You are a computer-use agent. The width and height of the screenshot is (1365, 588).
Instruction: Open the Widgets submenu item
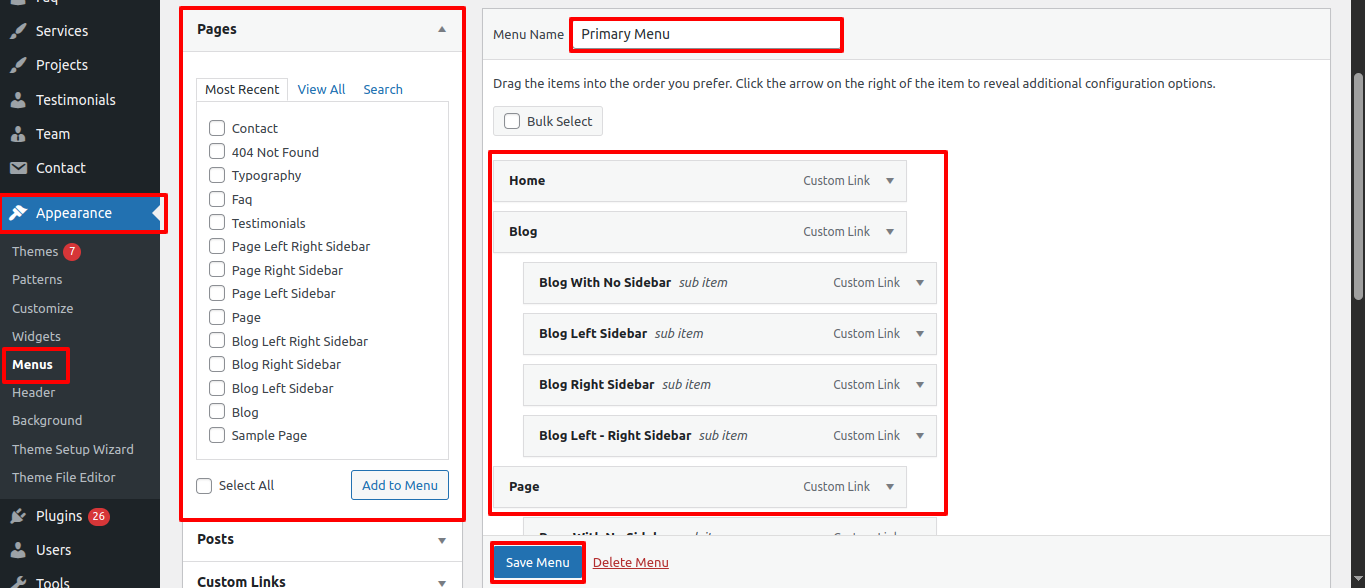36,337
